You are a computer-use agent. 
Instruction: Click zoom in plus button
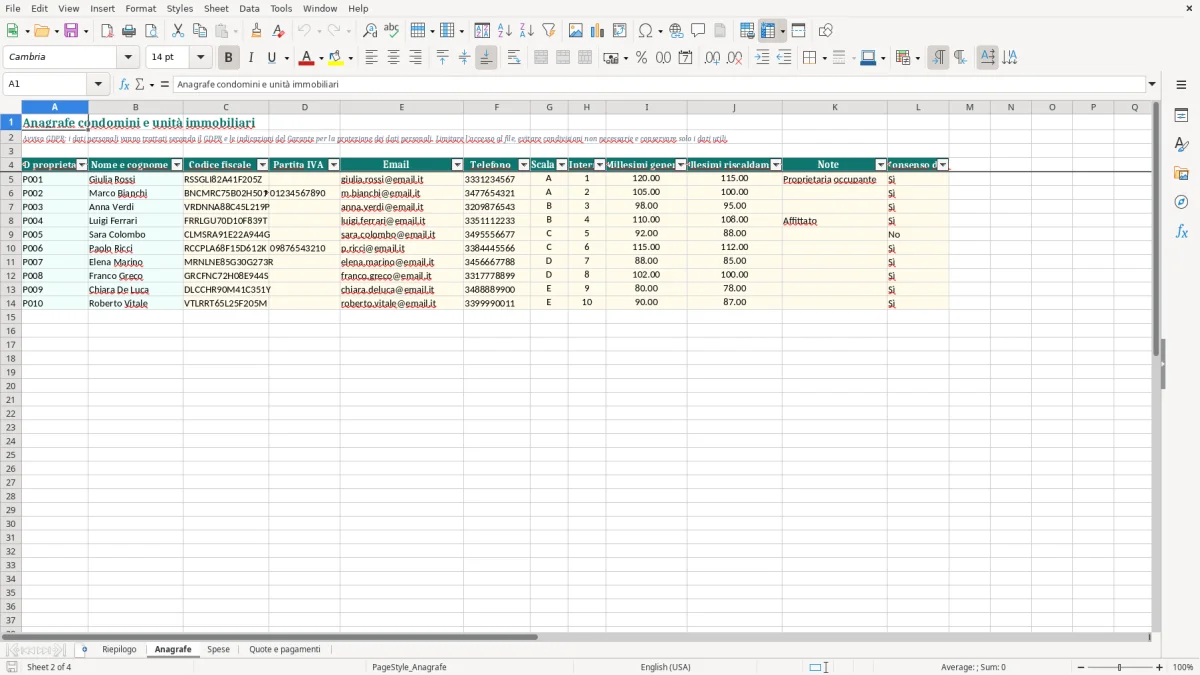(x=1160, y=667)
